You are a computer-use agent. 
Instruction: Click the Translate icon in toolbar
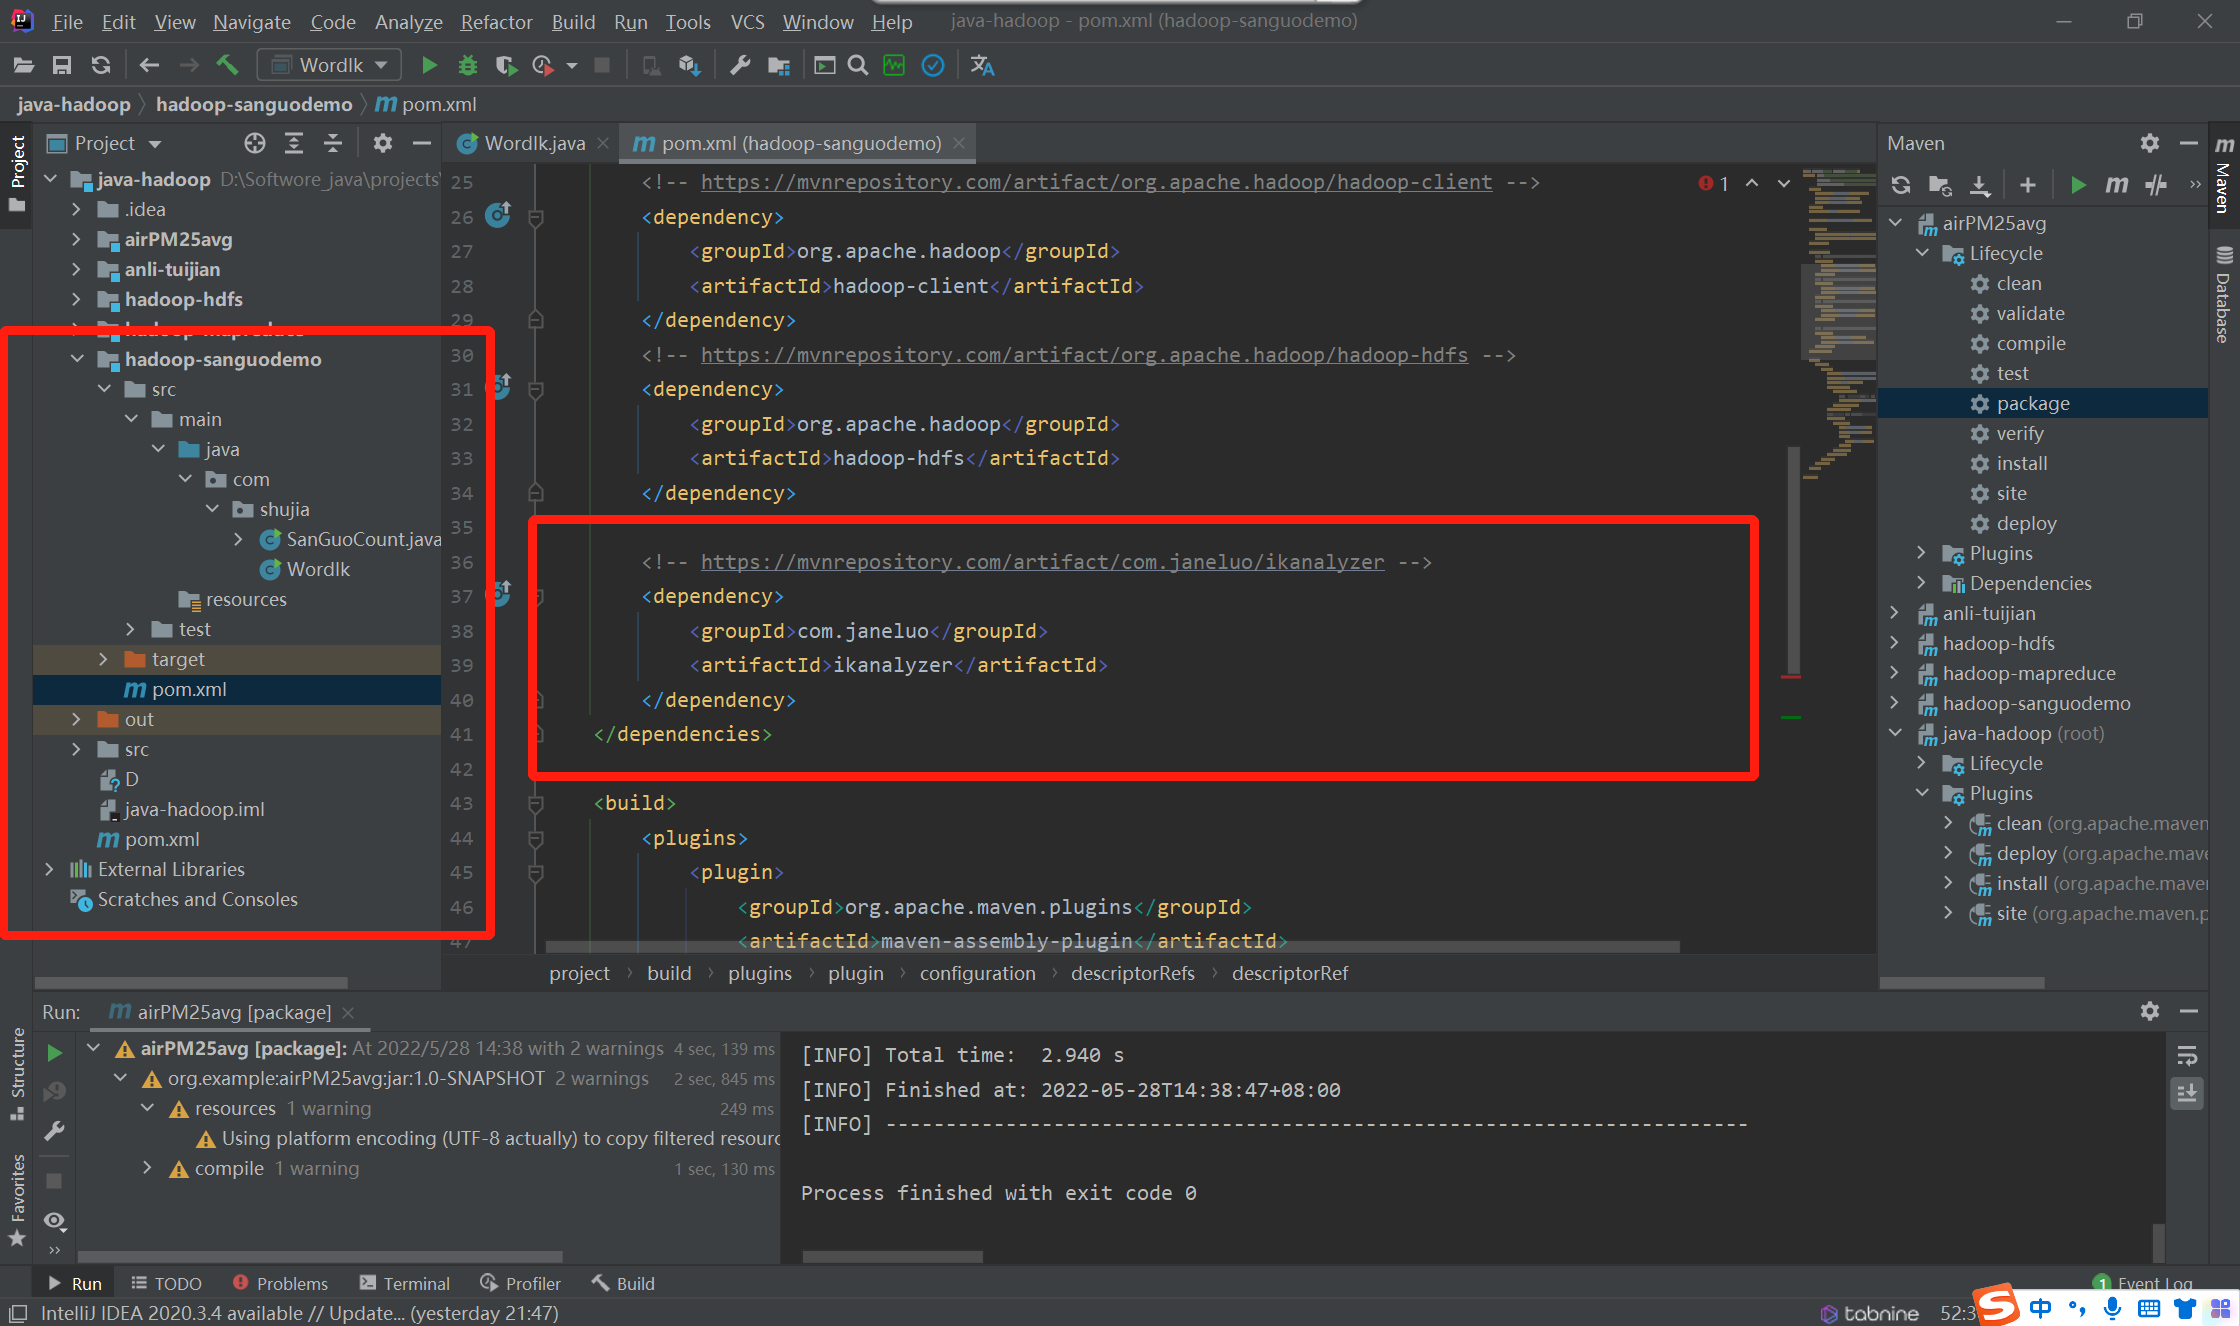pos(982,66)
